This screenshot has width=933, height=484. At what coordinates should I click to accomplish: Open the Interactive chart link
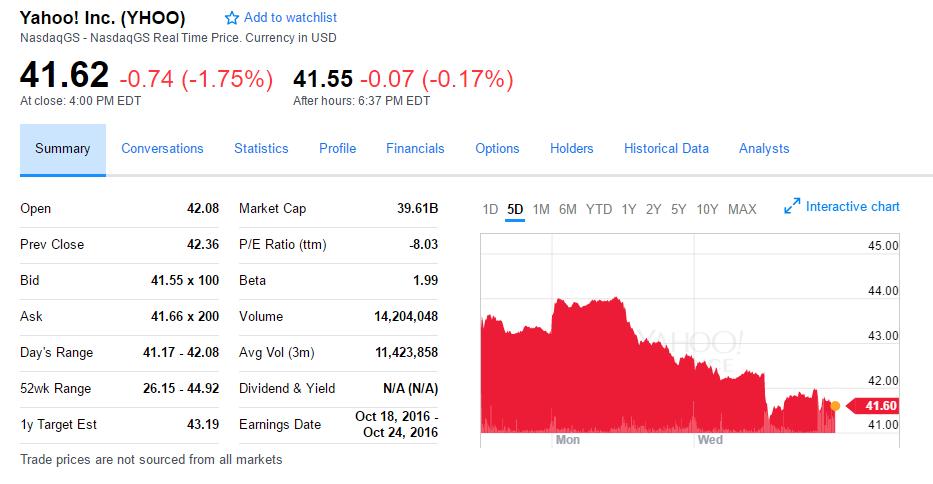click(x=852, y=207)
